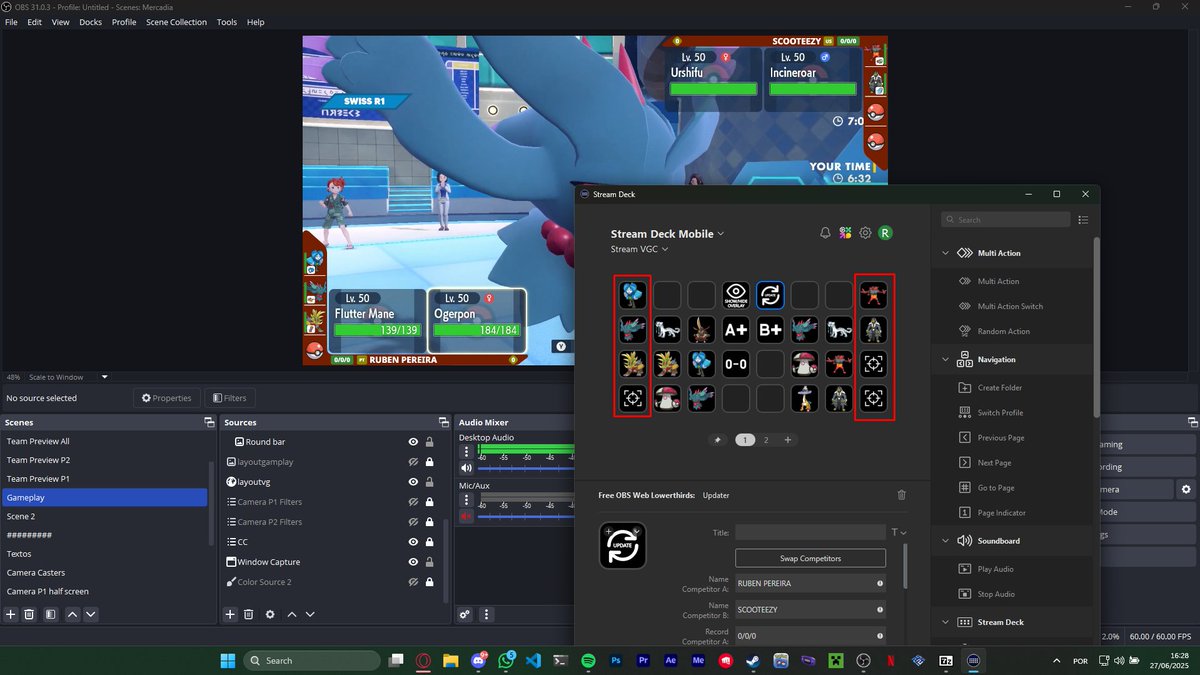
Task: Collapse the Soundboard category
Action: (946, 541)
